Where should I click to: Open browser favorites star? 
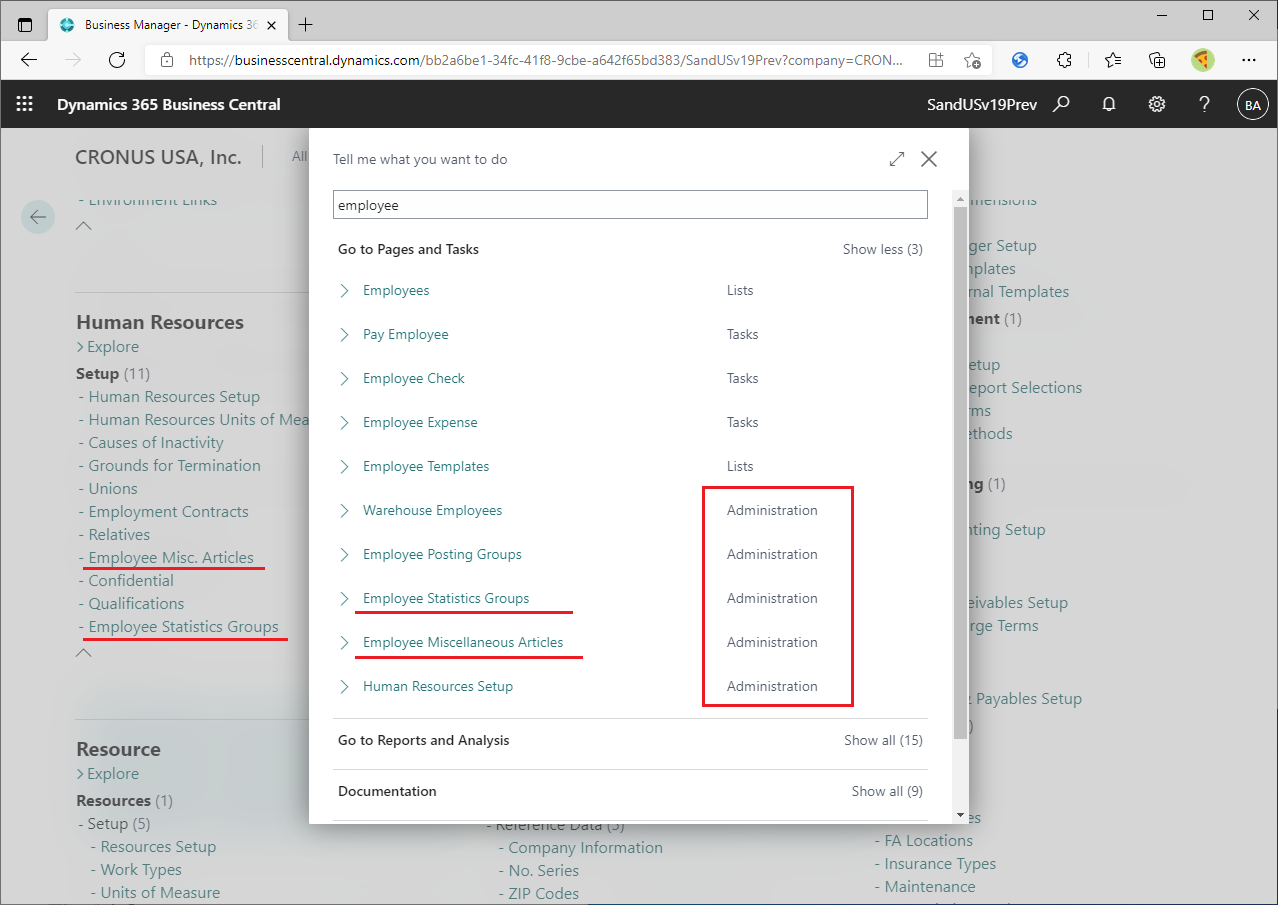tap(1113, 60)
